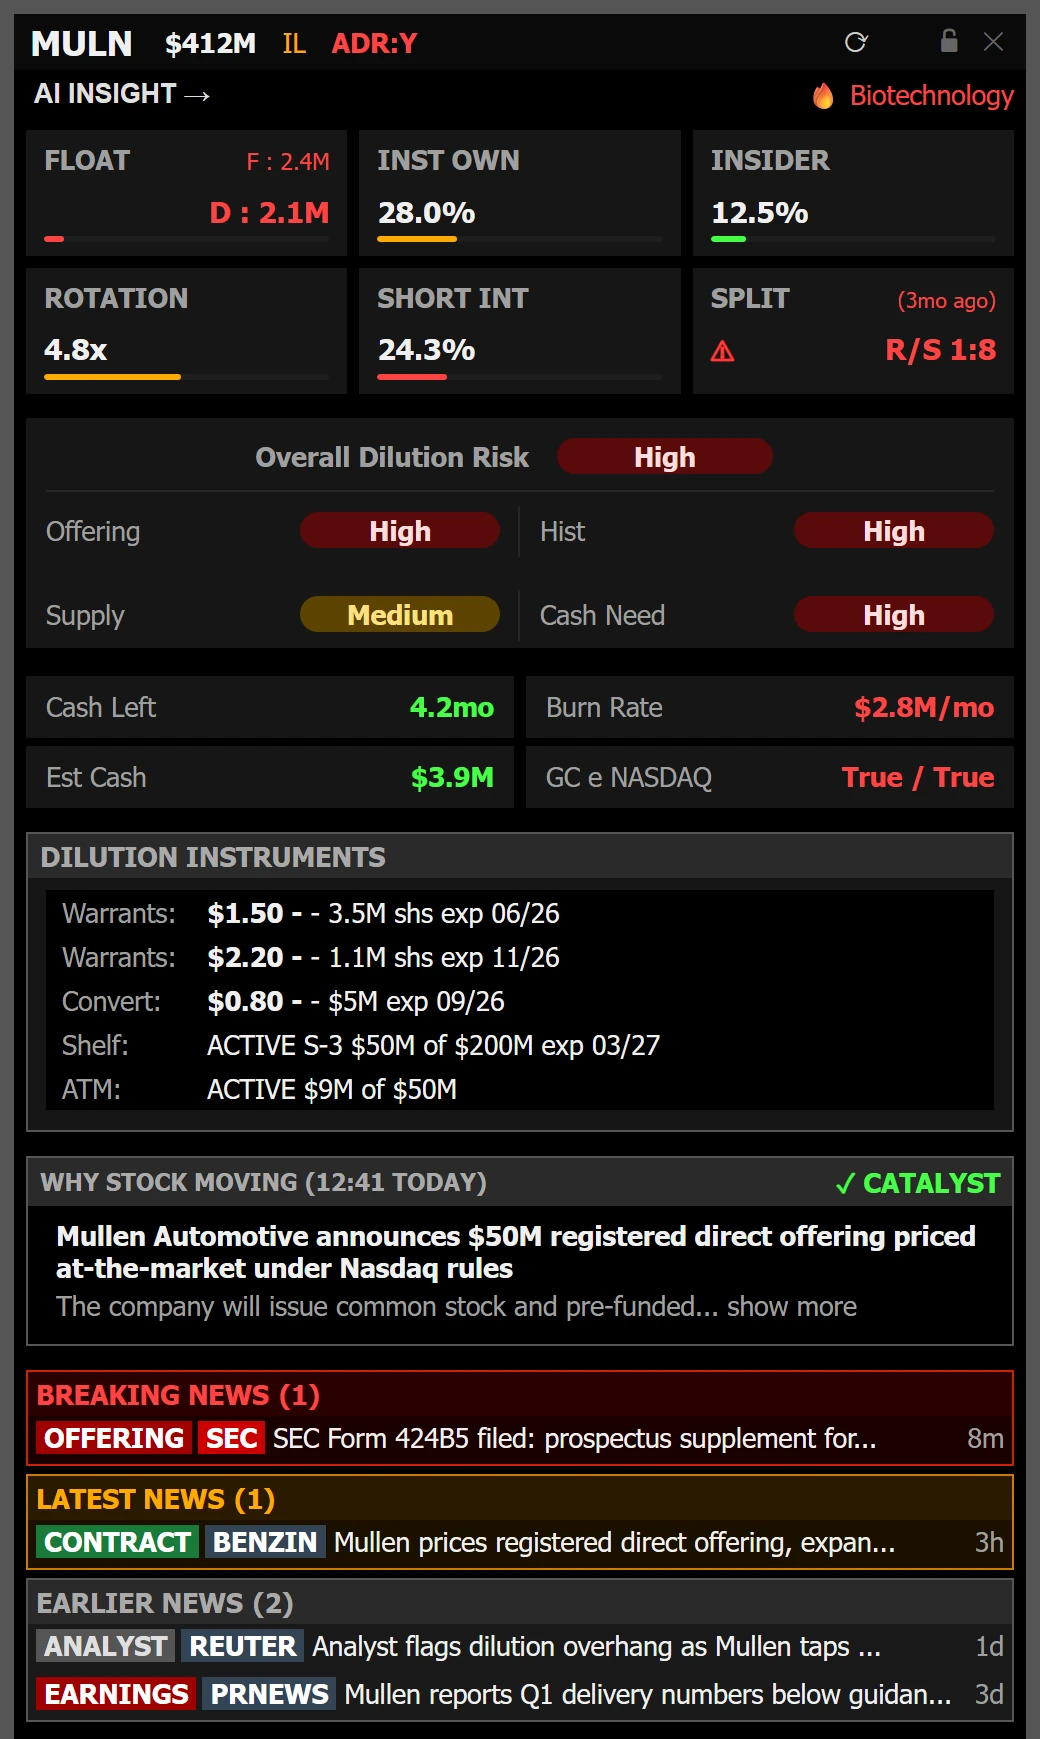Click the SHORT INT 24.3% value

426,350
